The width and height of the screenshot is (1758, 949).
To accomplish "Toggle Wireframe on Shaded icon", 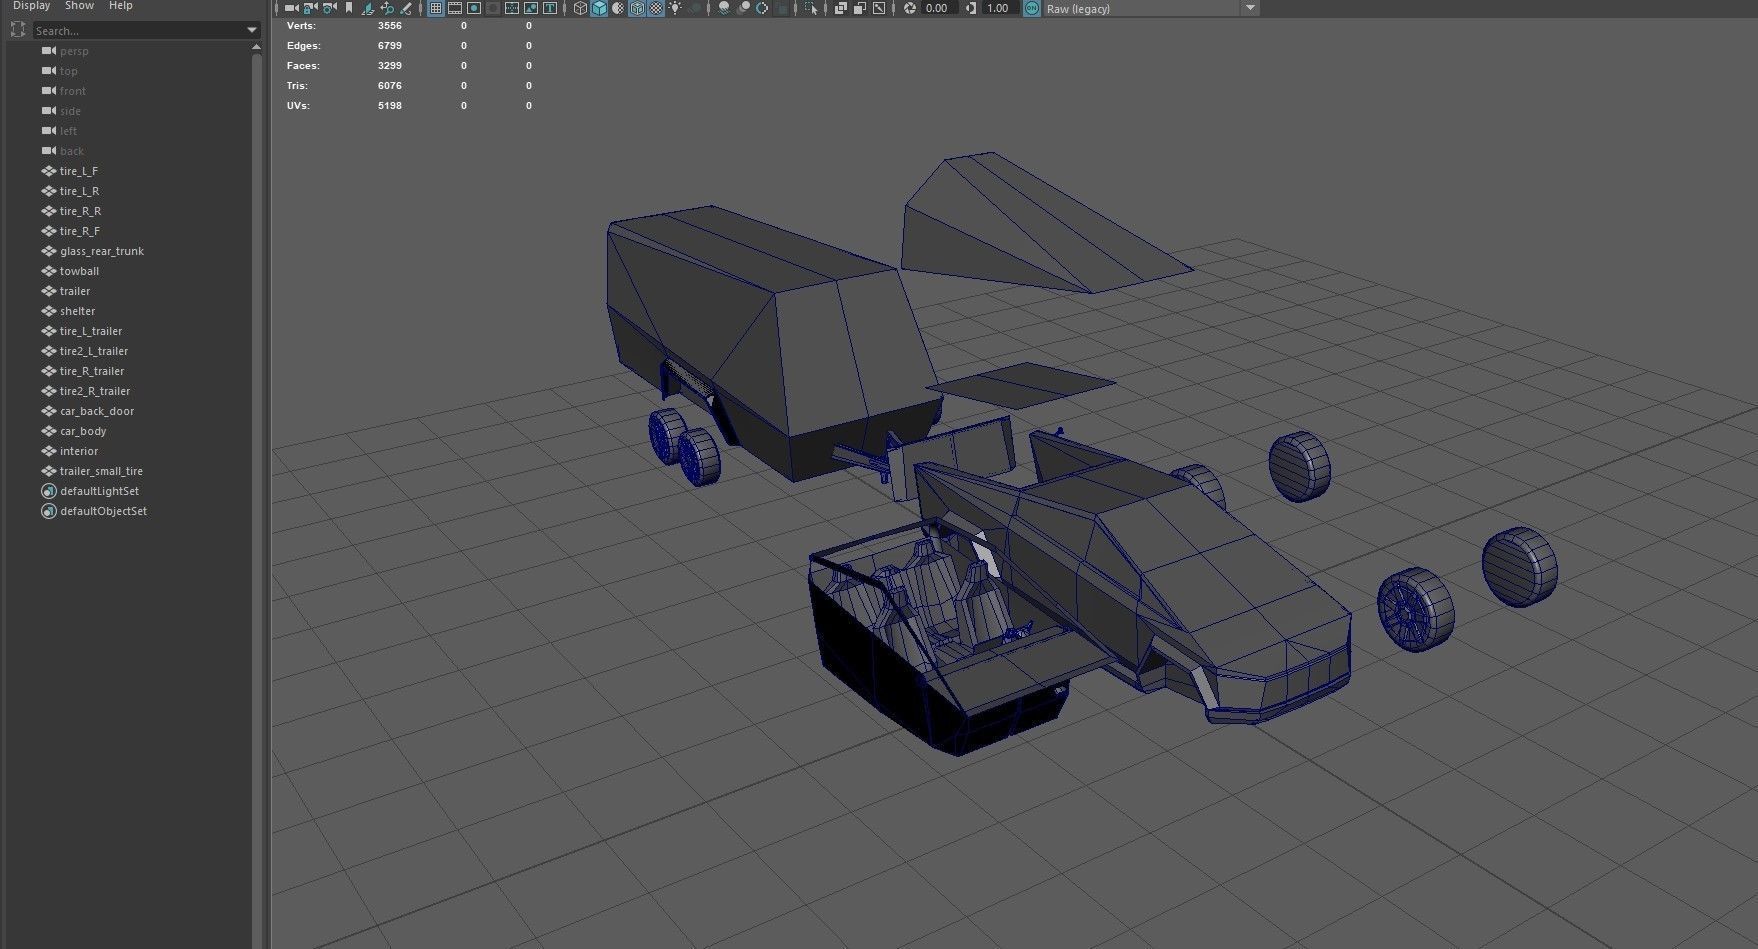I will coord(637,8).
